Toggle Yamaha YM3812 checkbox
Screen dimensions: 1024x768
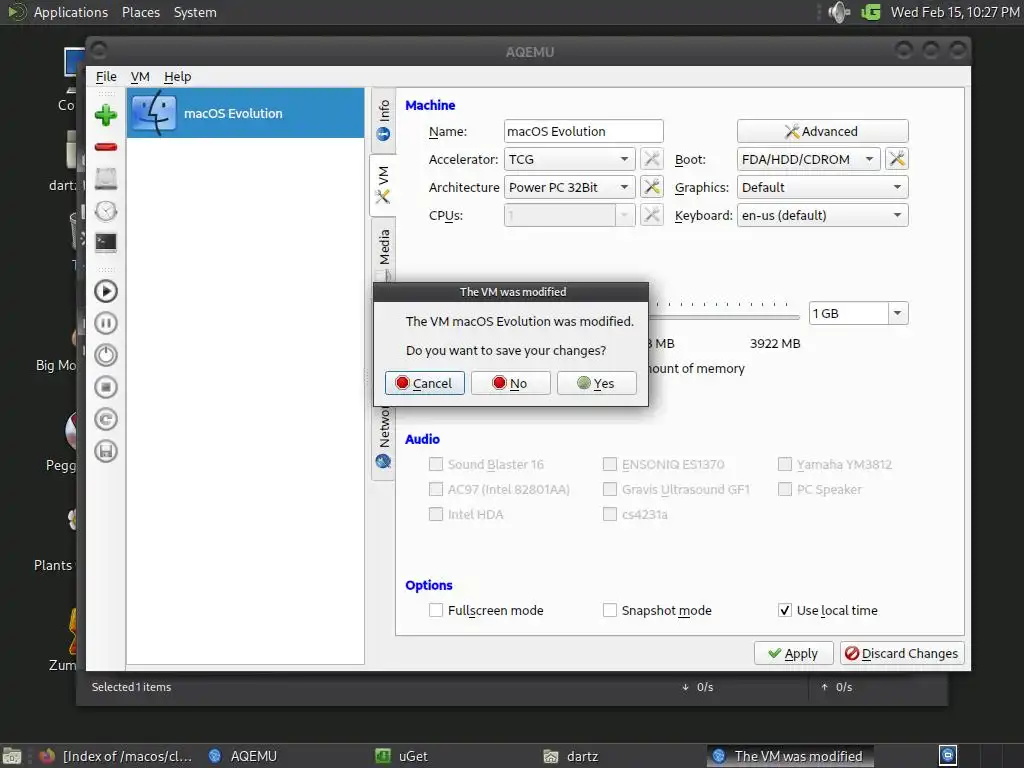(784, 464)
